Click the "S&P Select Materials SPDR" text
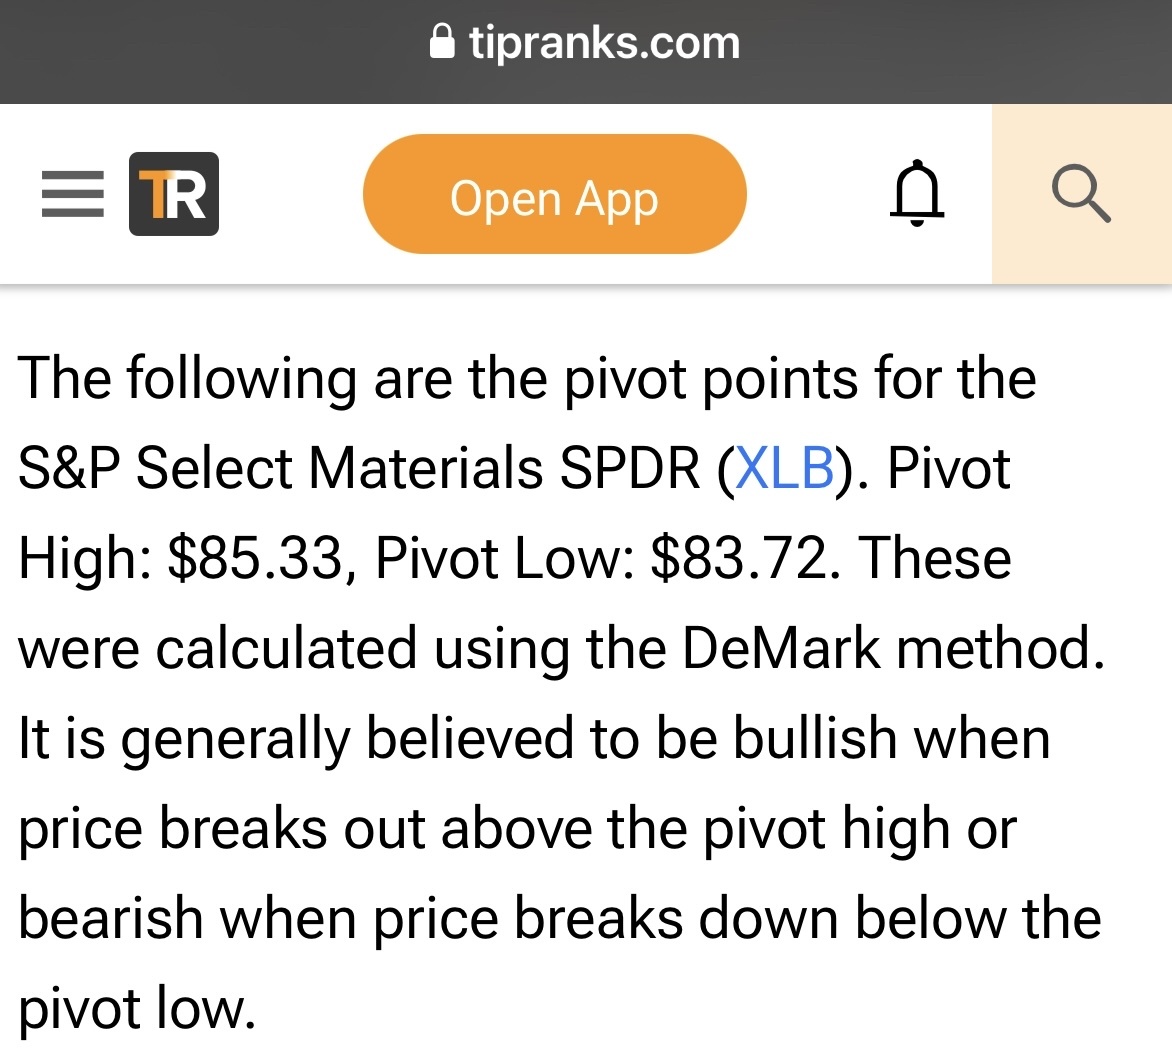Image resolution: width=1172 pixels, height=1059 pixels. 360,468
